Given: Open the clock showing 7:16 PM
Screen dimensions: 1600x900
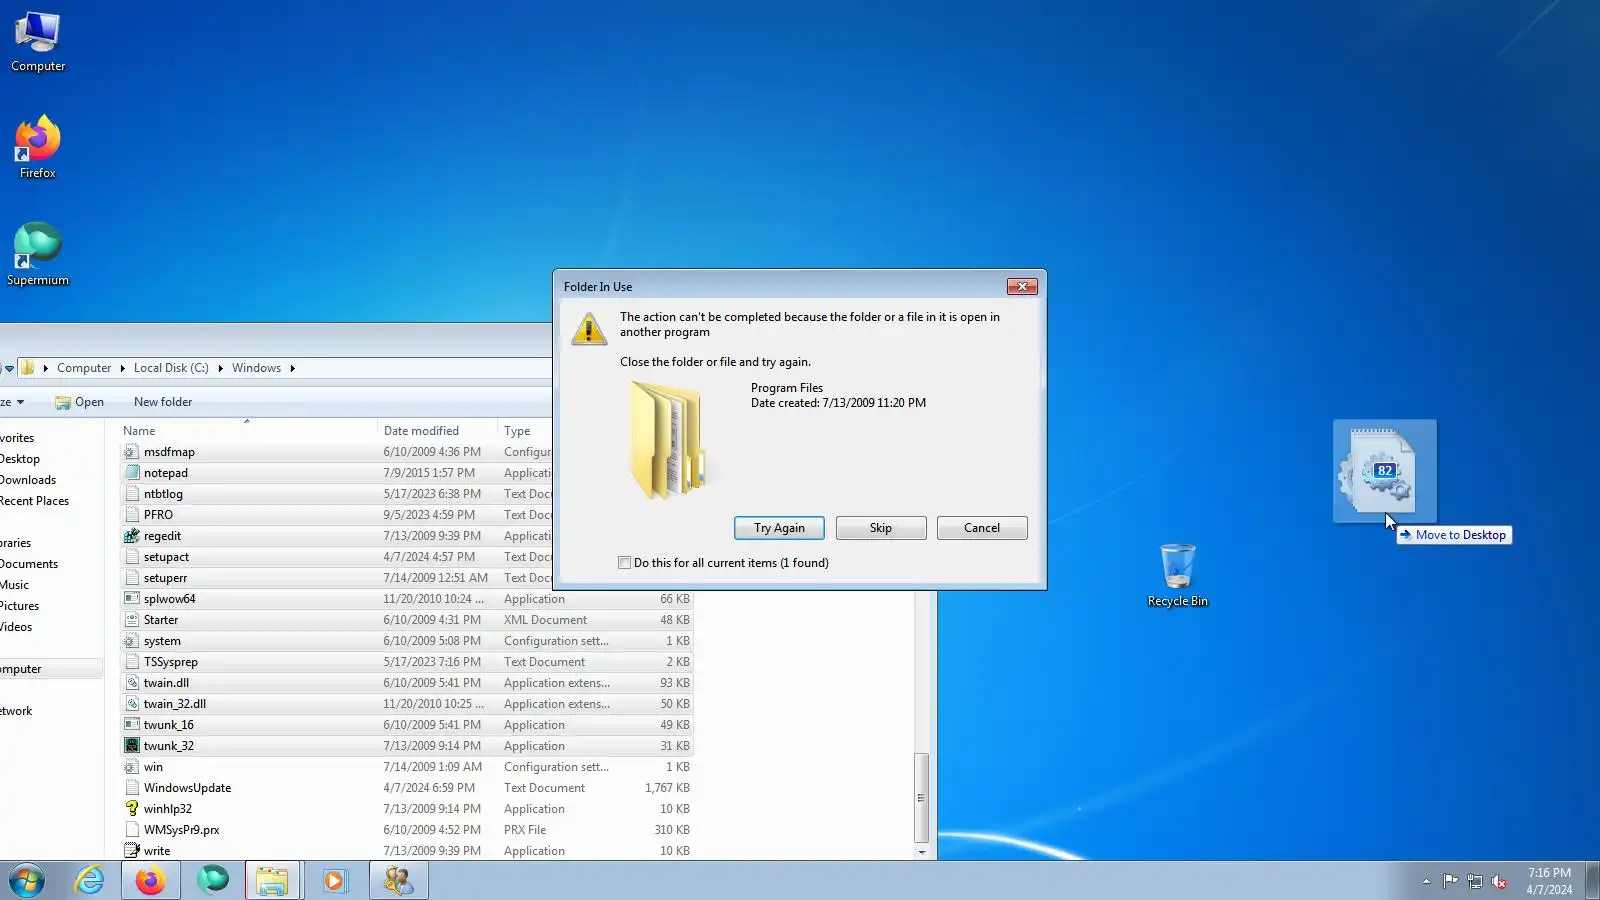Looking at the screenshot, I should [1549, 881].
